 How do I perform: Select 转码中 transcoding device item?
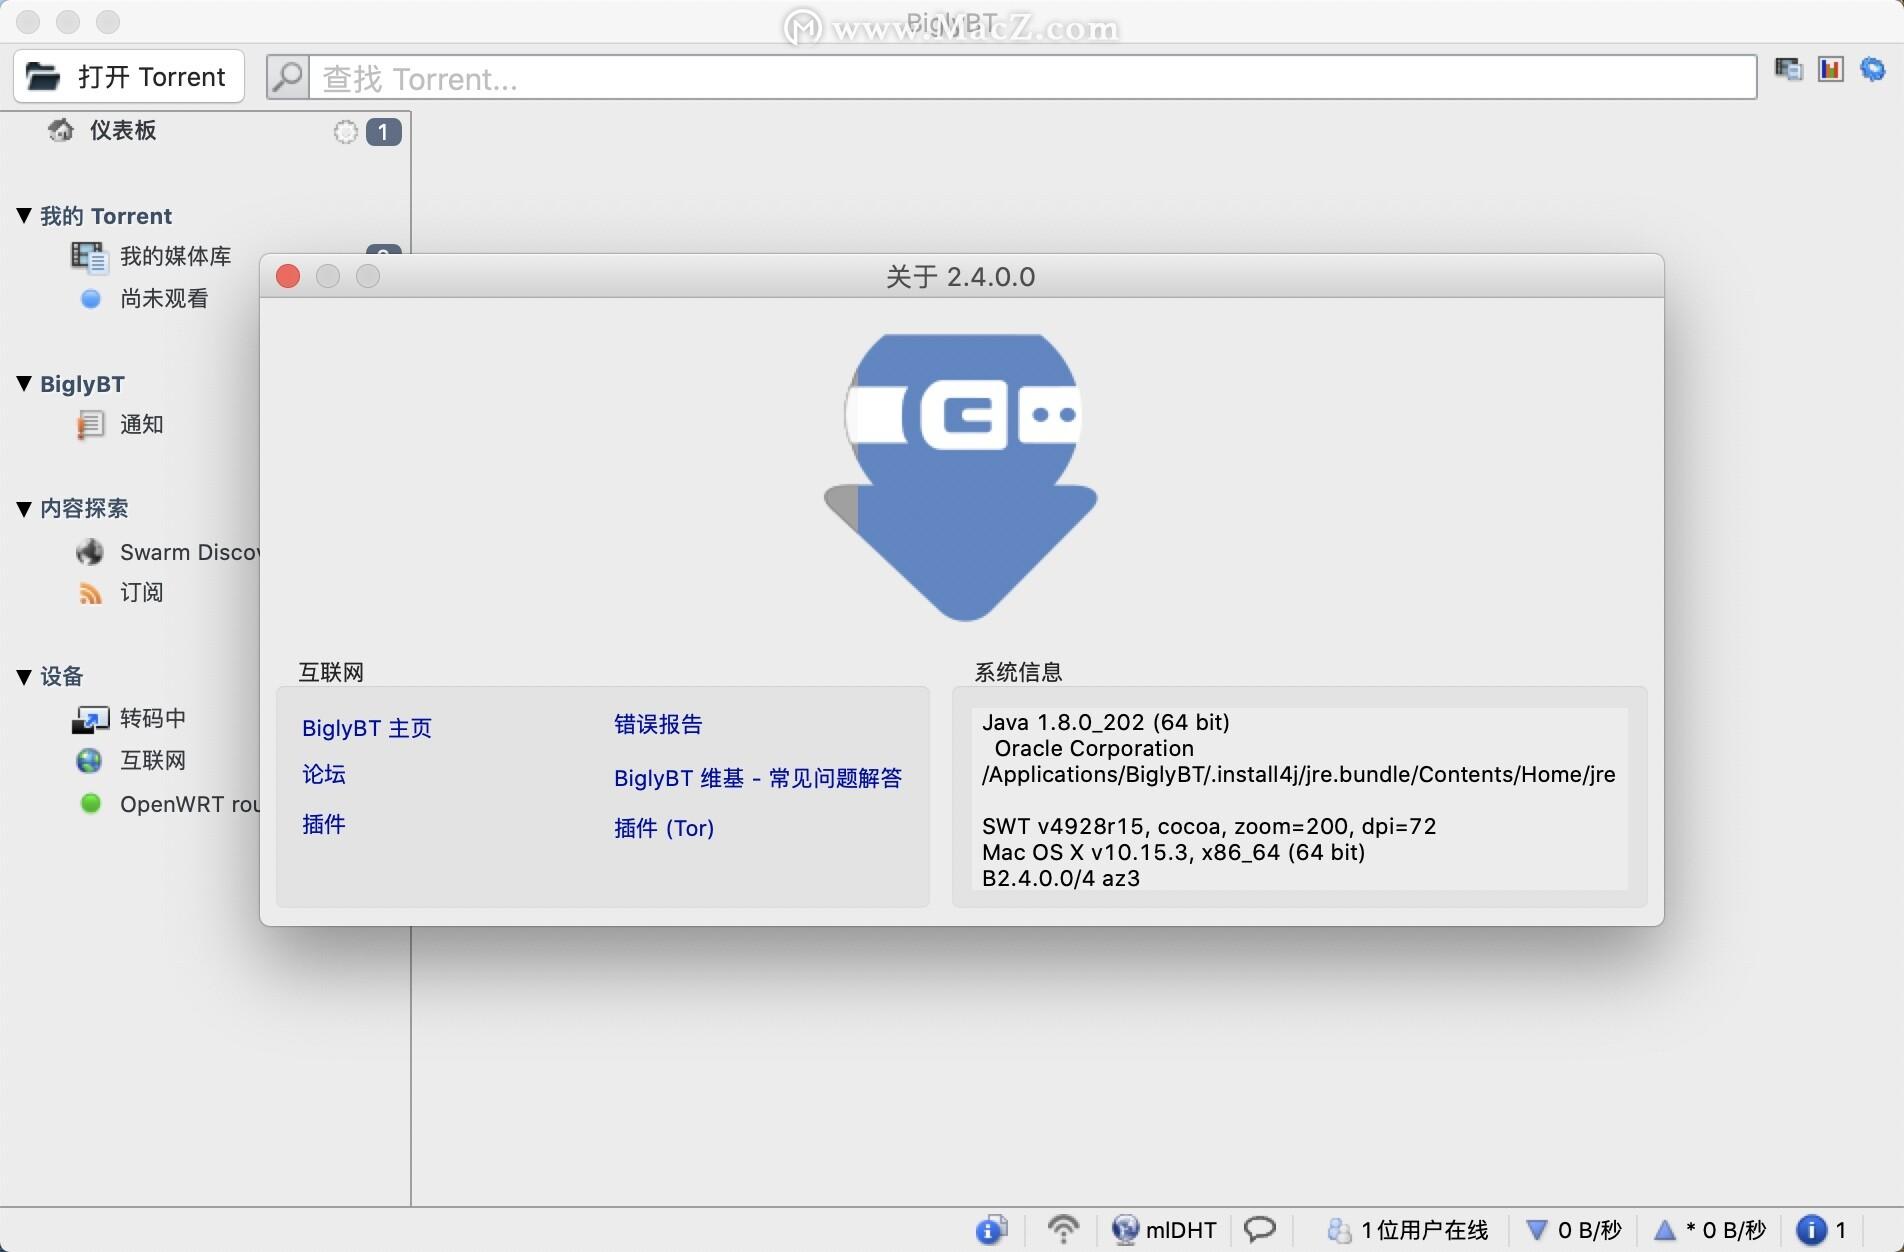152,718
